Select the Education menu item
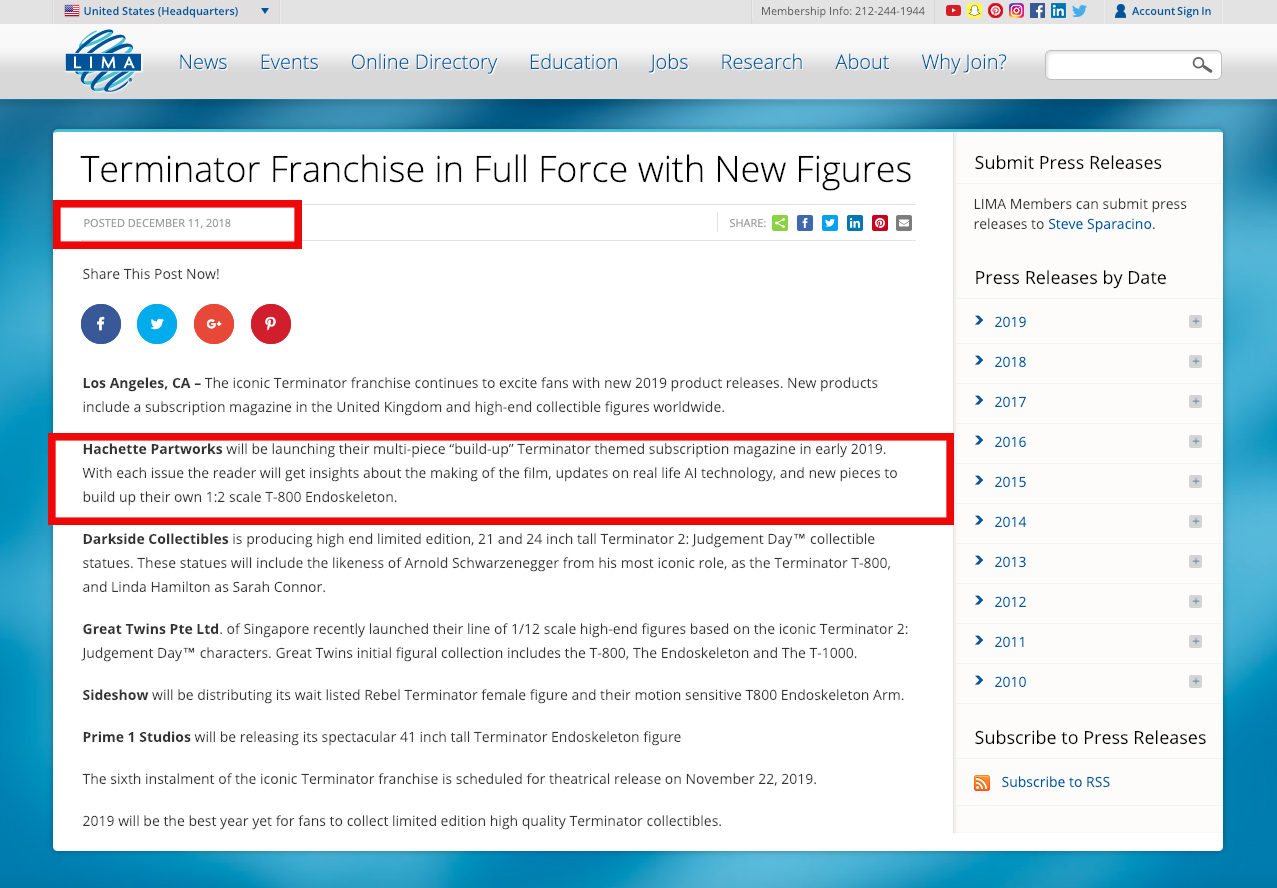The width and height of the screenshot is (1277, 888). 573,62
